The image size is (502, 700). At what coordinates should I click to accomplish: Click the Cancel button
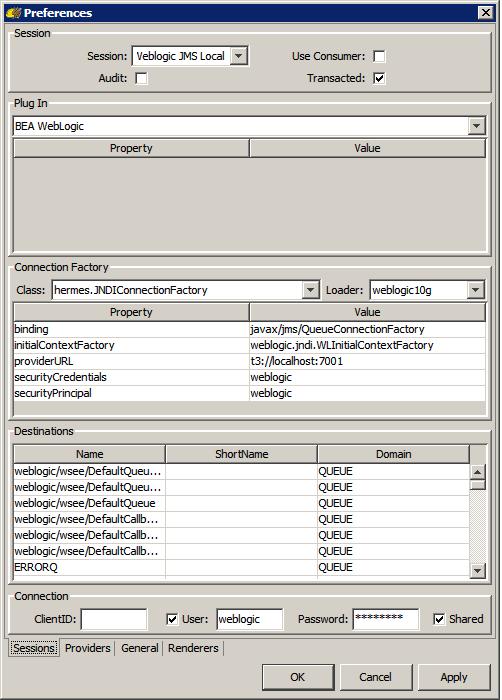(x=376, y=677)
